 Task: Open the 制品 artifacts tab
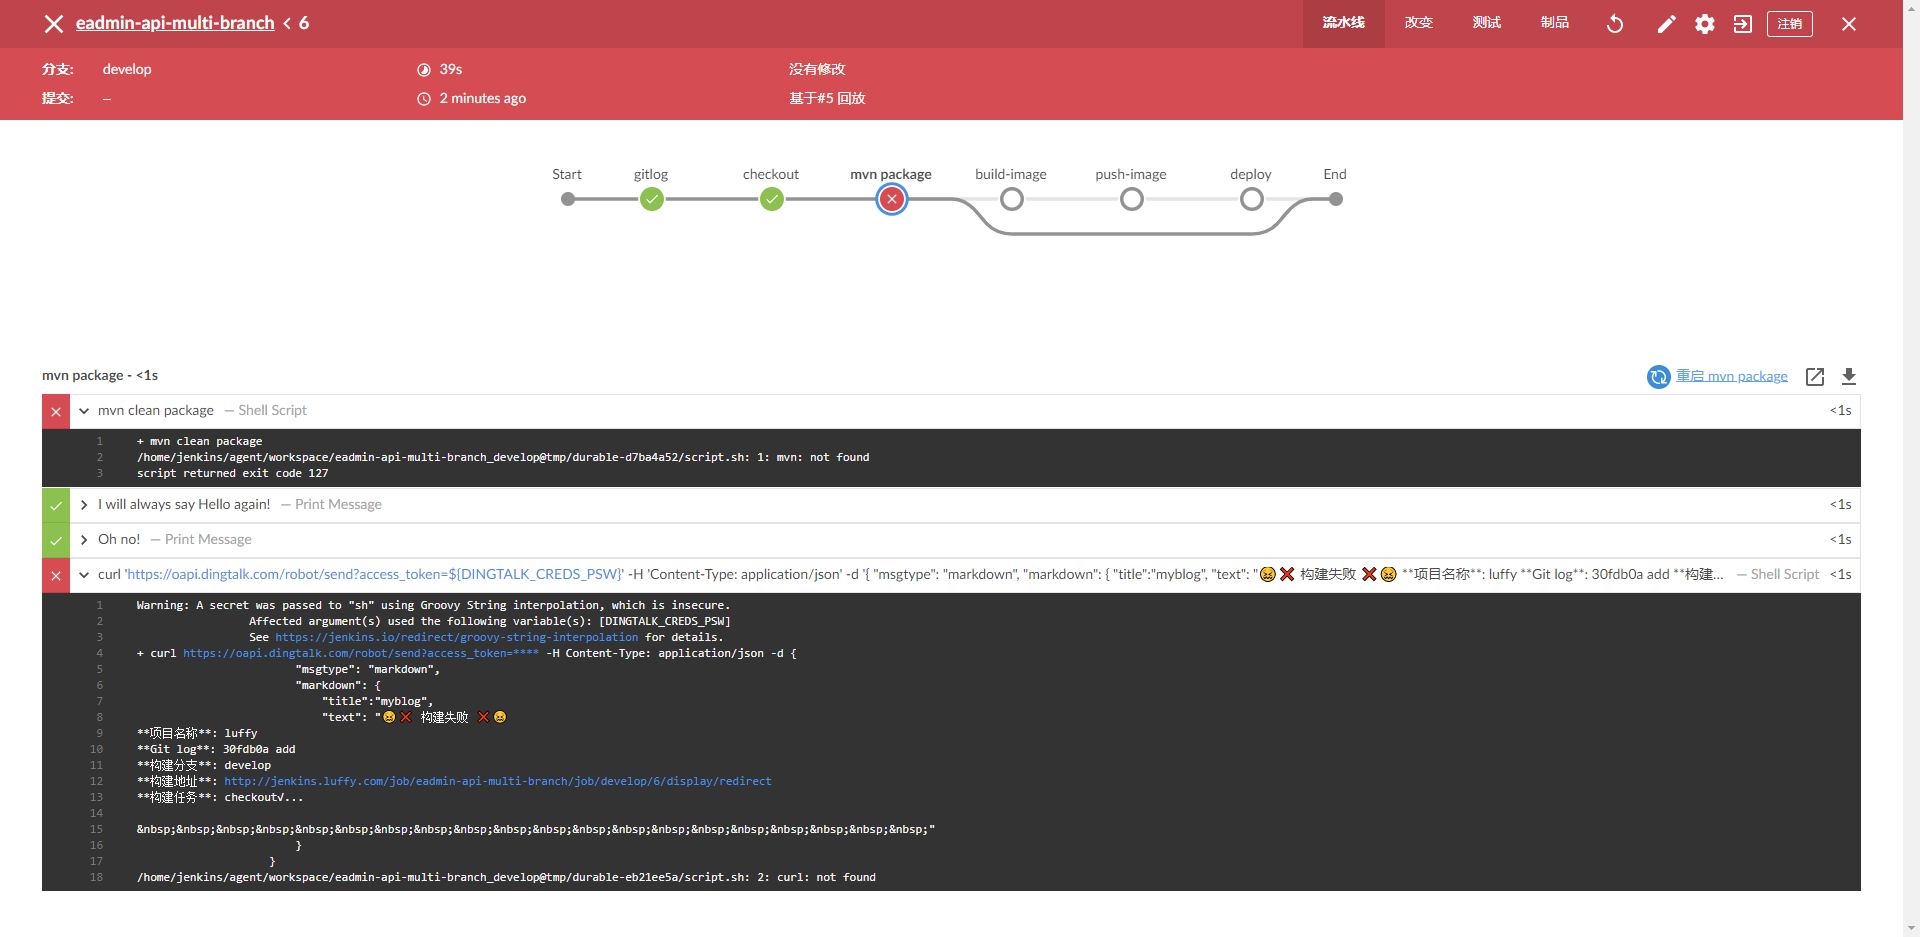coord(1554,23)
